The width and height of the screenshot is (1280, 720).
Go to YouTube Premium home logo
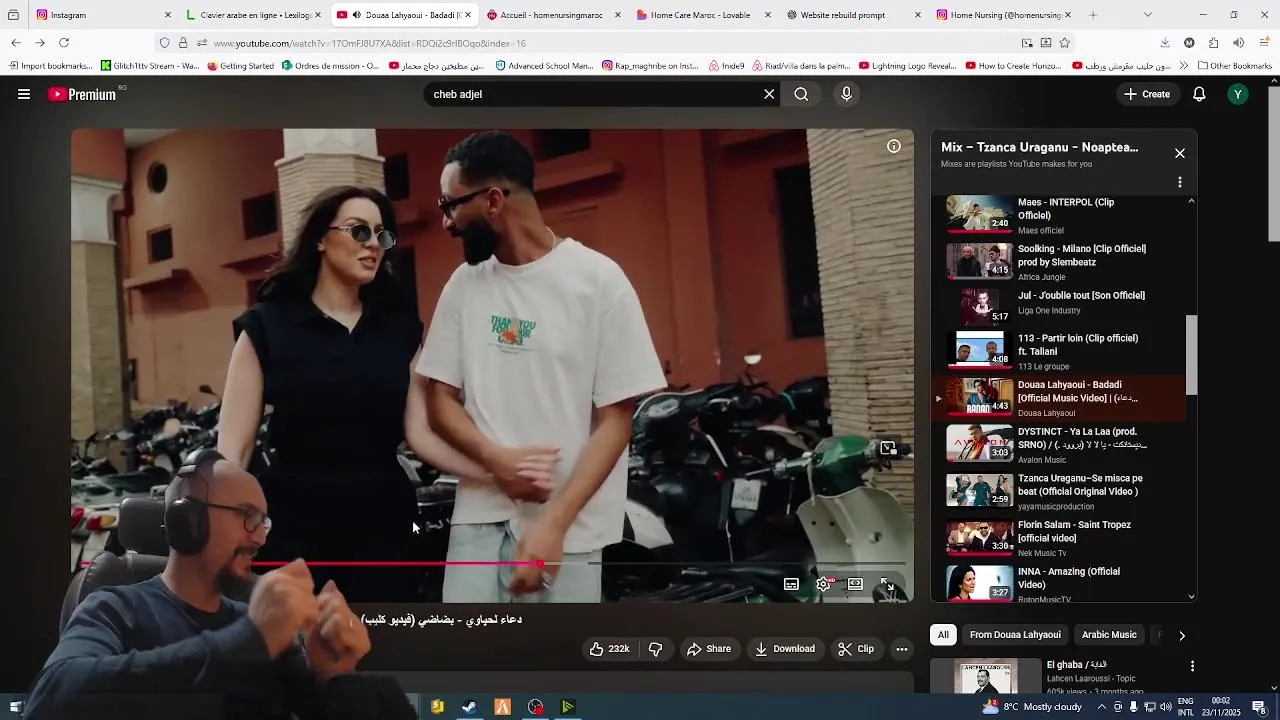click(x=82, y=94)
